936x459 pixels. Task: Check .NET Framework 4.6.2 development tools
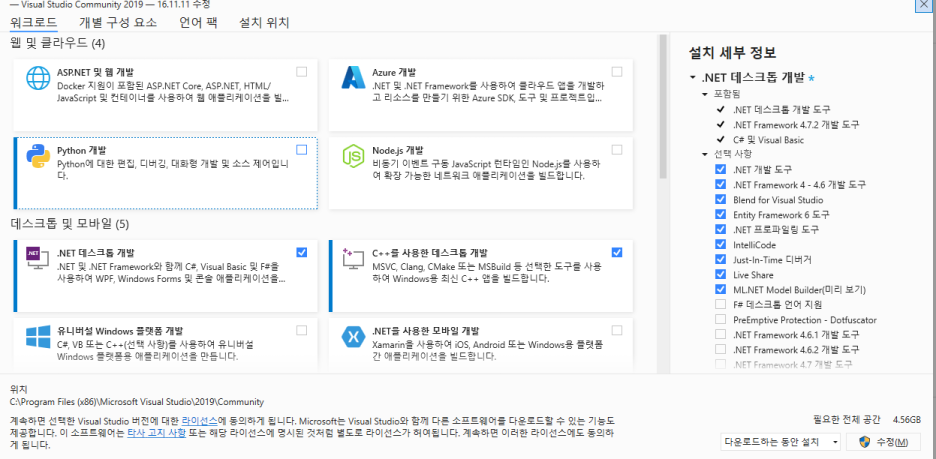click(721, 349)
